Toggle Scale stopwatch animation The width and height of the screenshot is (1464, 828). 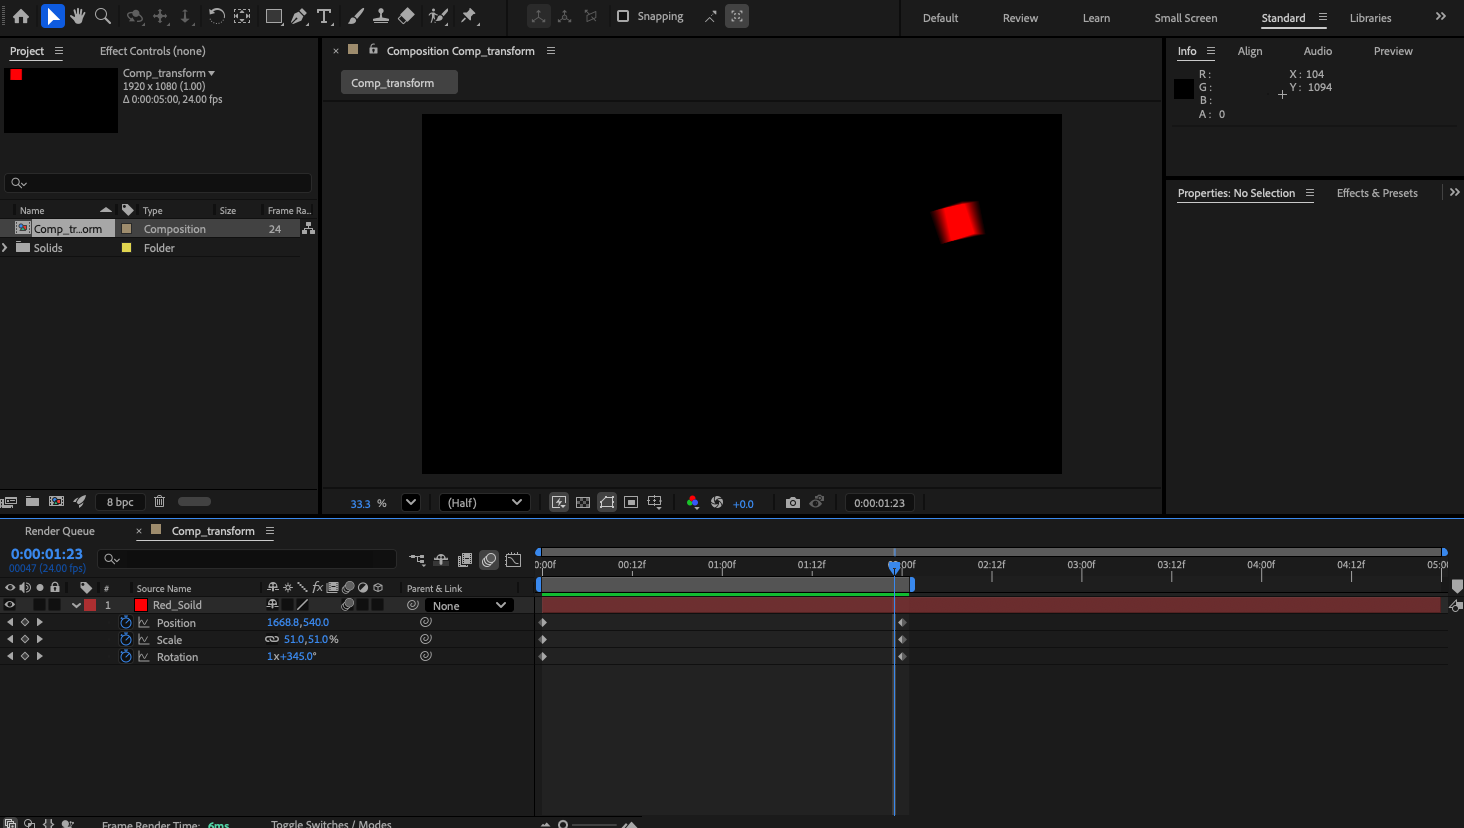tap(125, 639)
